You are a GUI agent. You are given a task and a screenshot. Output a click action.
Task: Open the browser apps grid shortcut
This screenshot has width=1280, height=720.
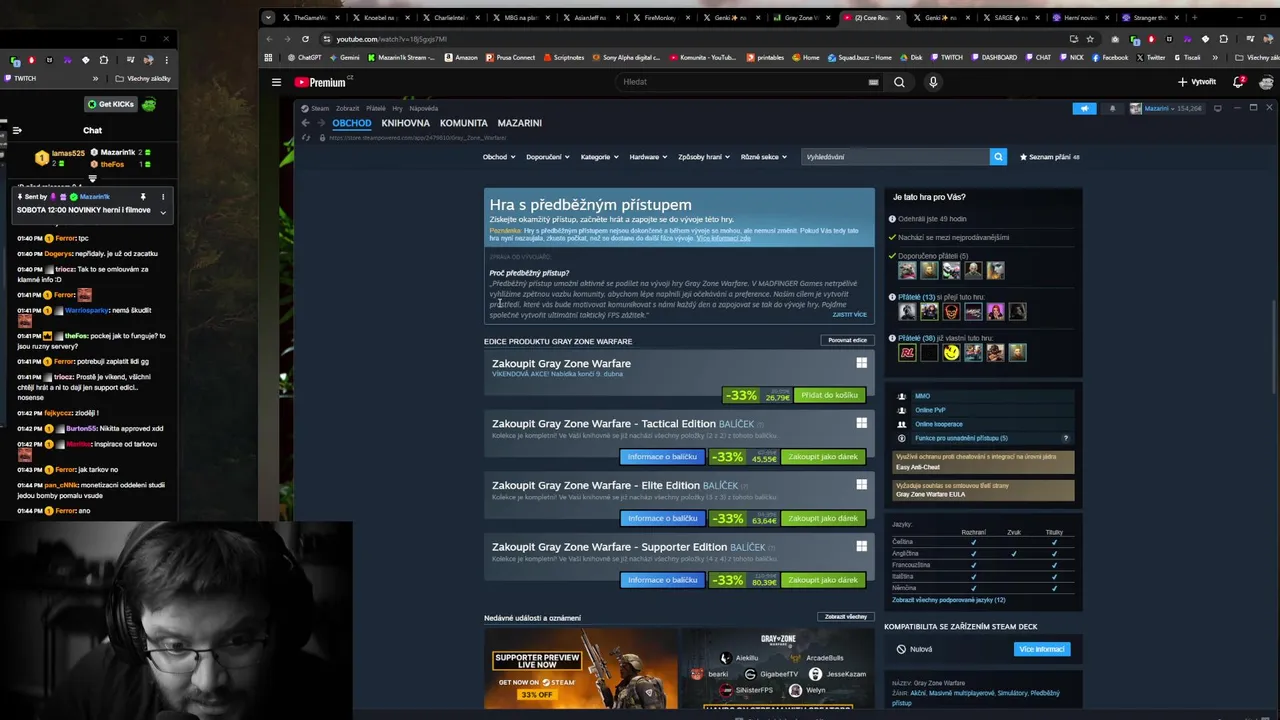(x=268, y=57)
